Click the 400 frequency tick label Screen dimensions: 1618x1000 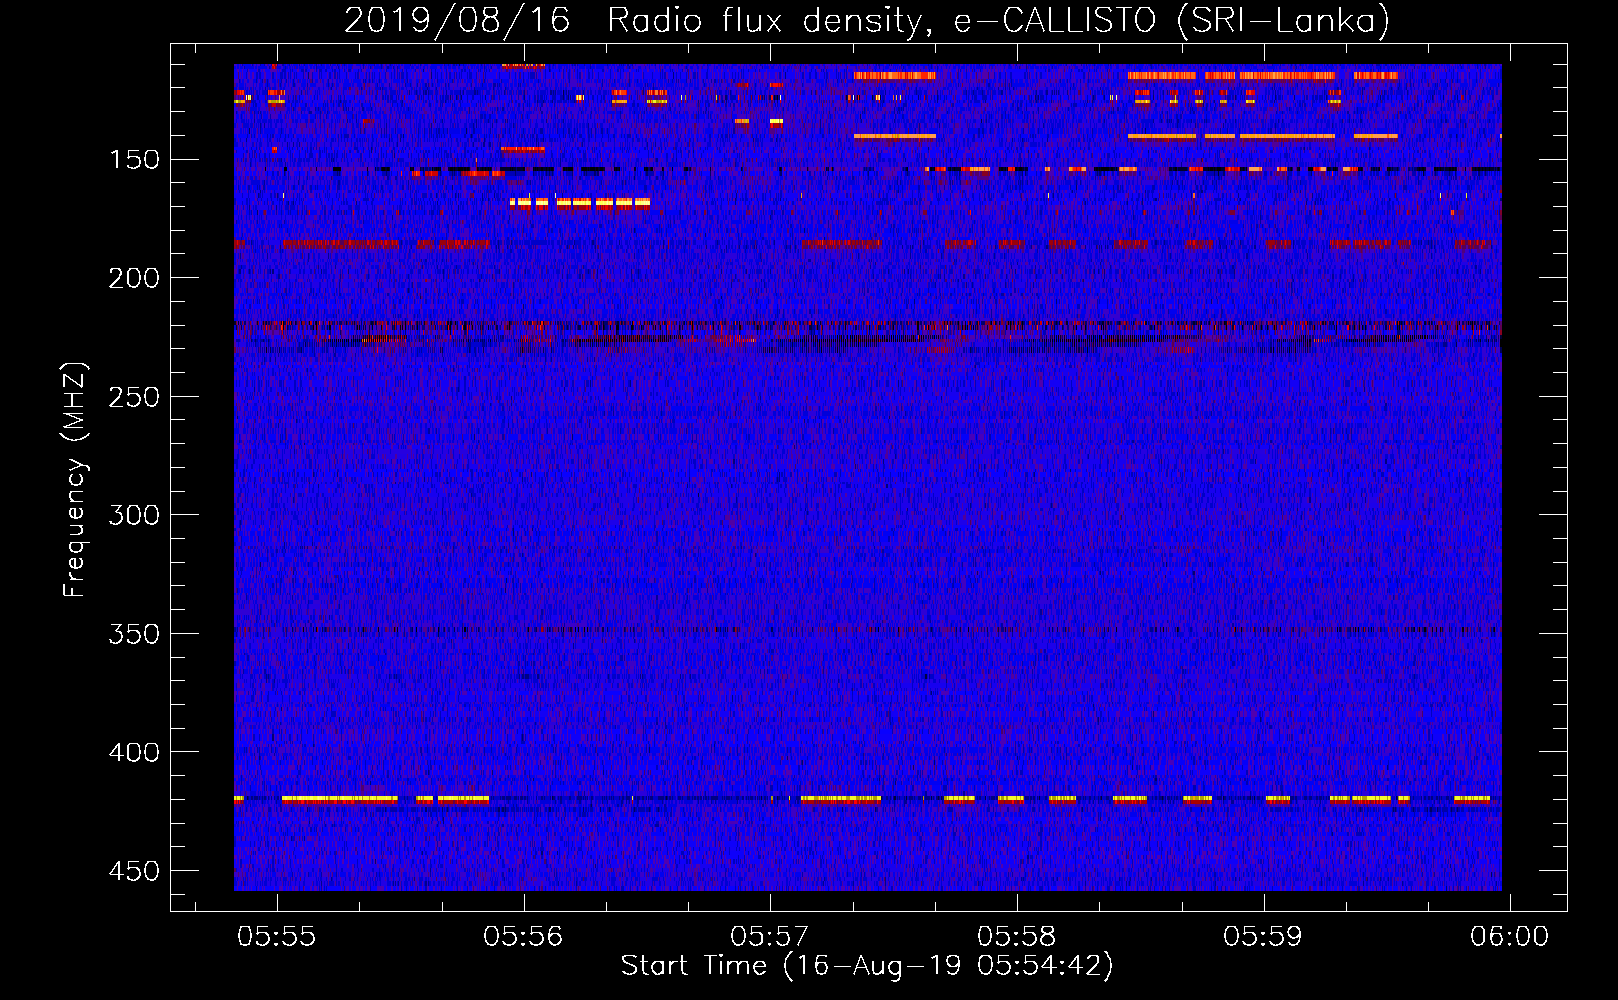click(x=134, y=752)
